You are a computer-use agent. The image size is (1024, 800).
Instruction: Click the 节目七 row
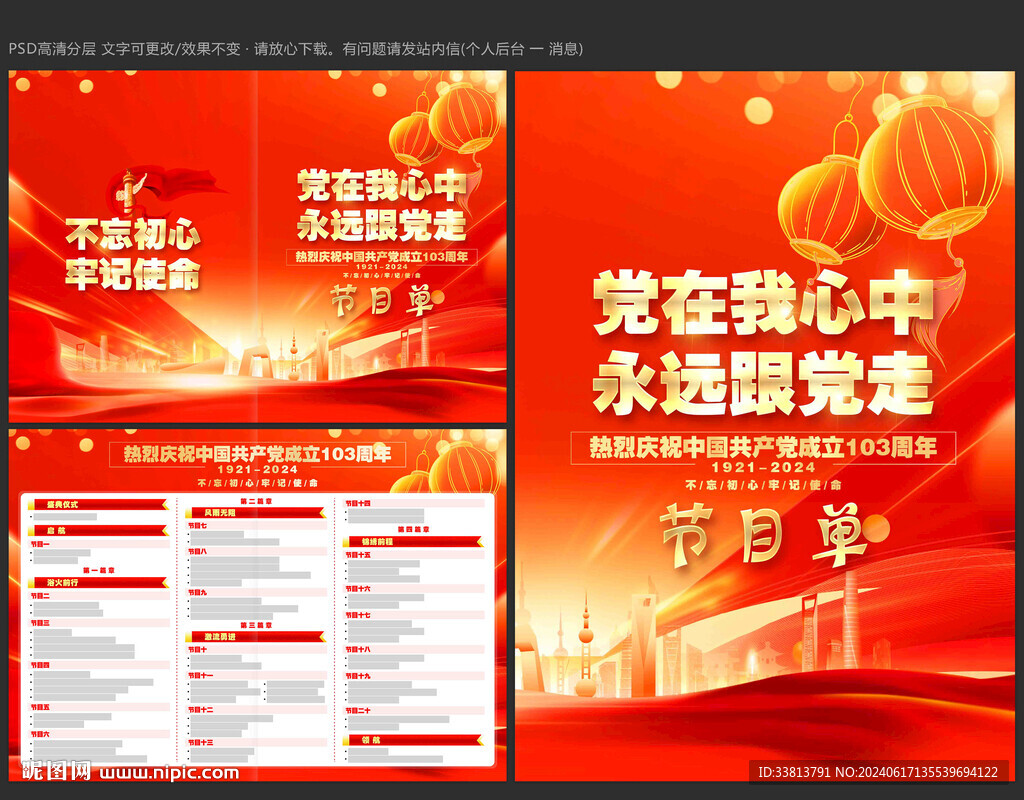click(x=257, y=525)
